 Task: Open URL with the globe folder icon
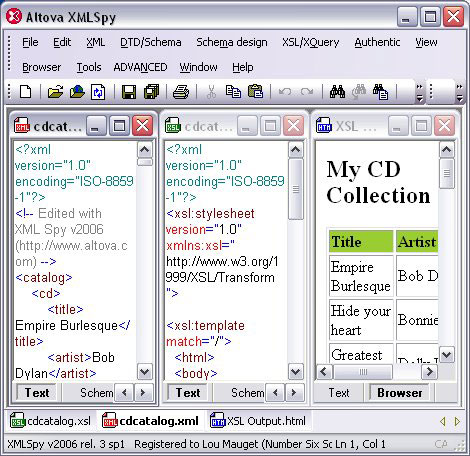tap(77, 92)
